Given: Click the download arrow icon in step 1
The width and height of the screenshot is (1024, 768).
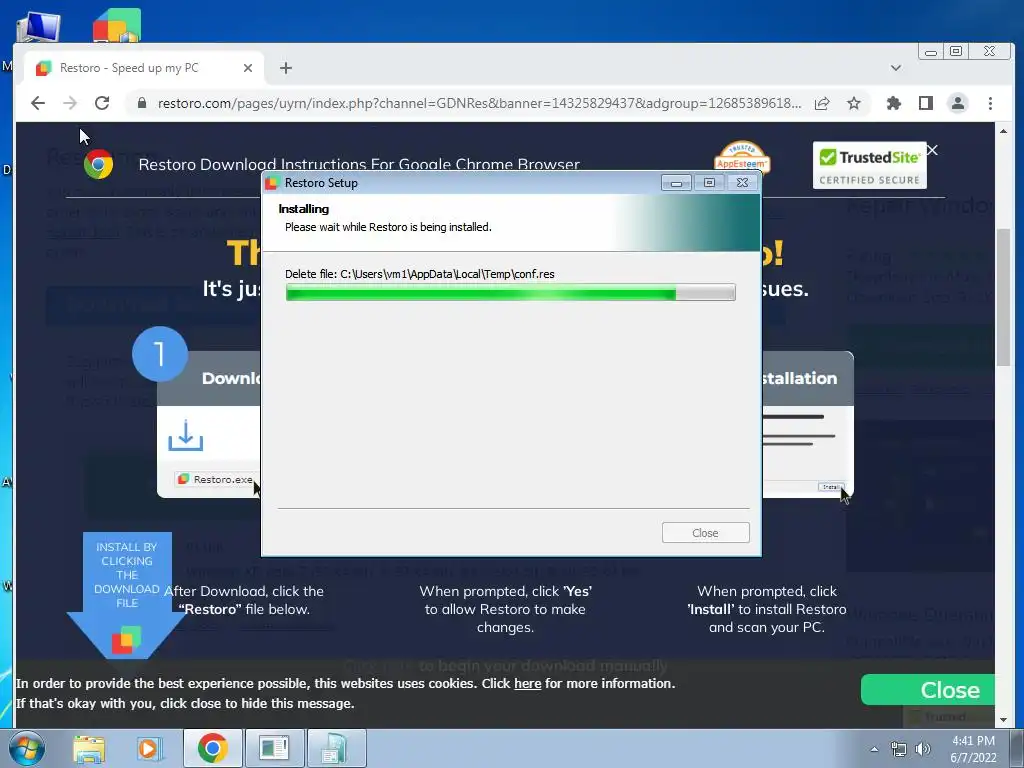Looking at the screenshot, I should pos(185,436).
